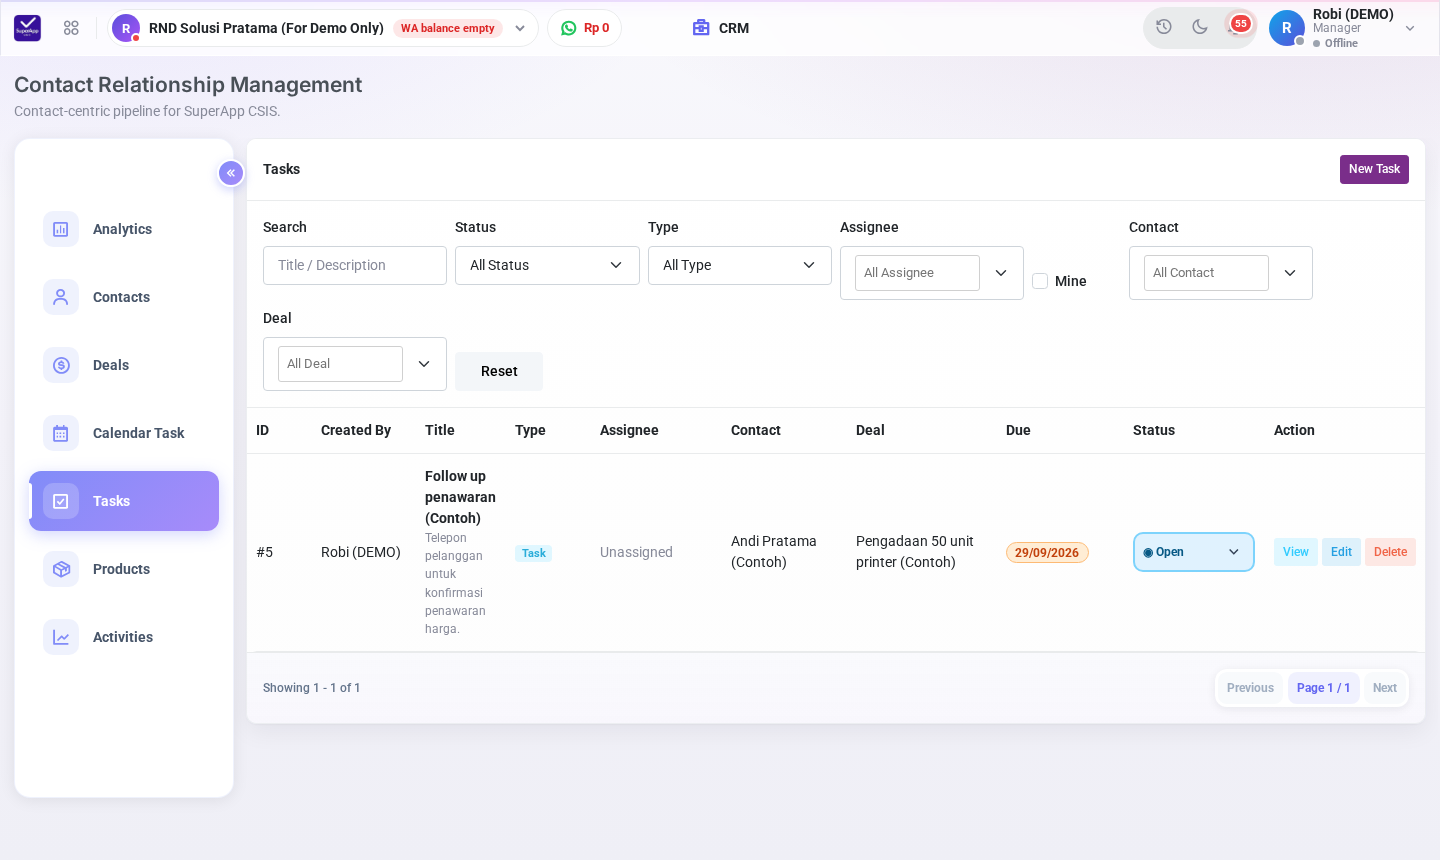1440x860 pixels.
Task: Click the Tasks checkbox icon in sidebar
Action: (x=61, y=501)
